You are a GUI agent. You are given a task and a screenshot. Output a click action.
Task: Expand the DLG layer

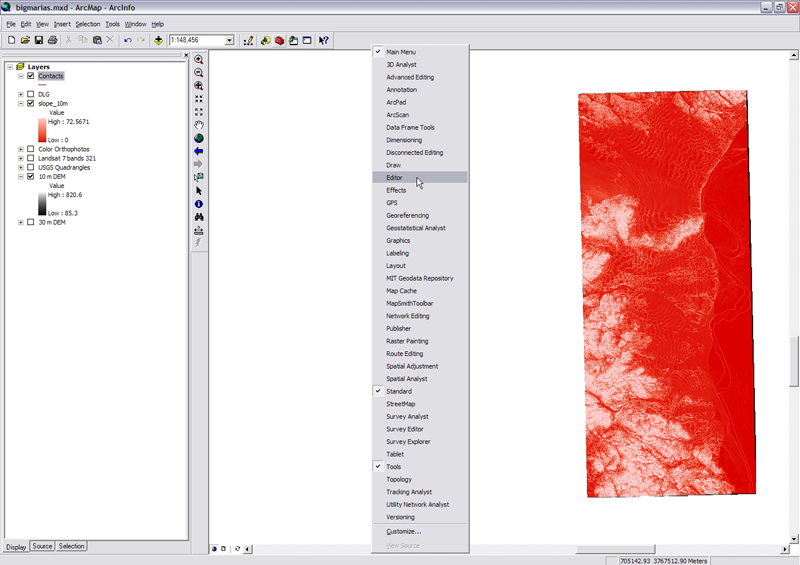pyautogui.click(x=21, y=94)
